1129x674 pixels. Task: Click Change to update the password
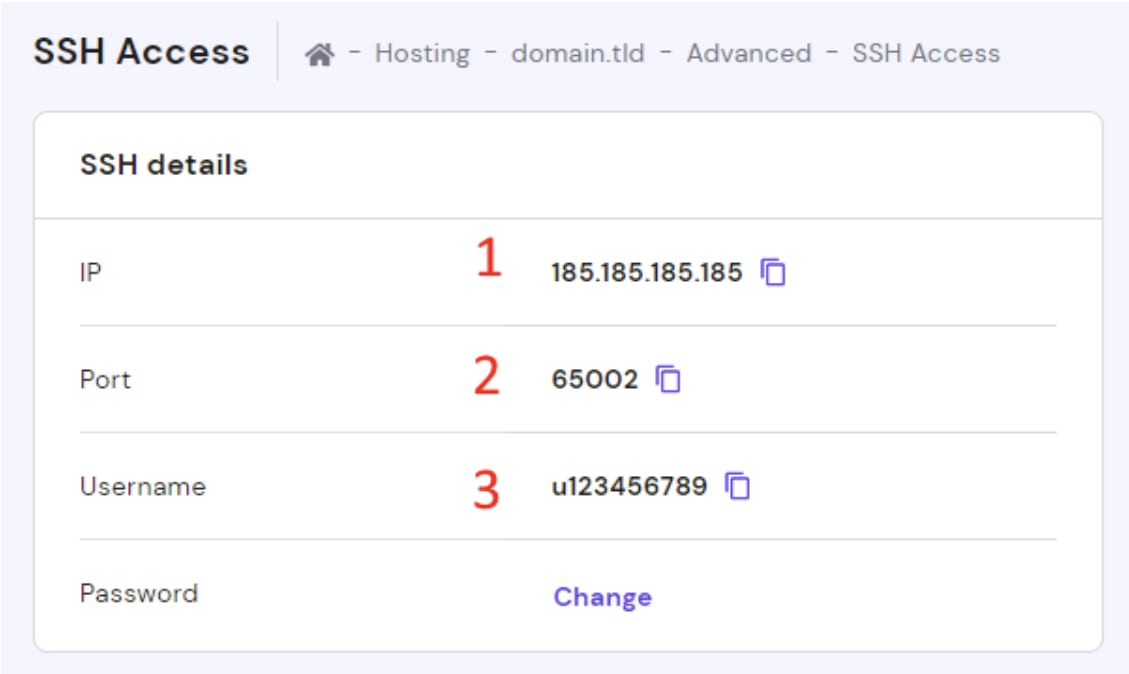click(602, 597)
